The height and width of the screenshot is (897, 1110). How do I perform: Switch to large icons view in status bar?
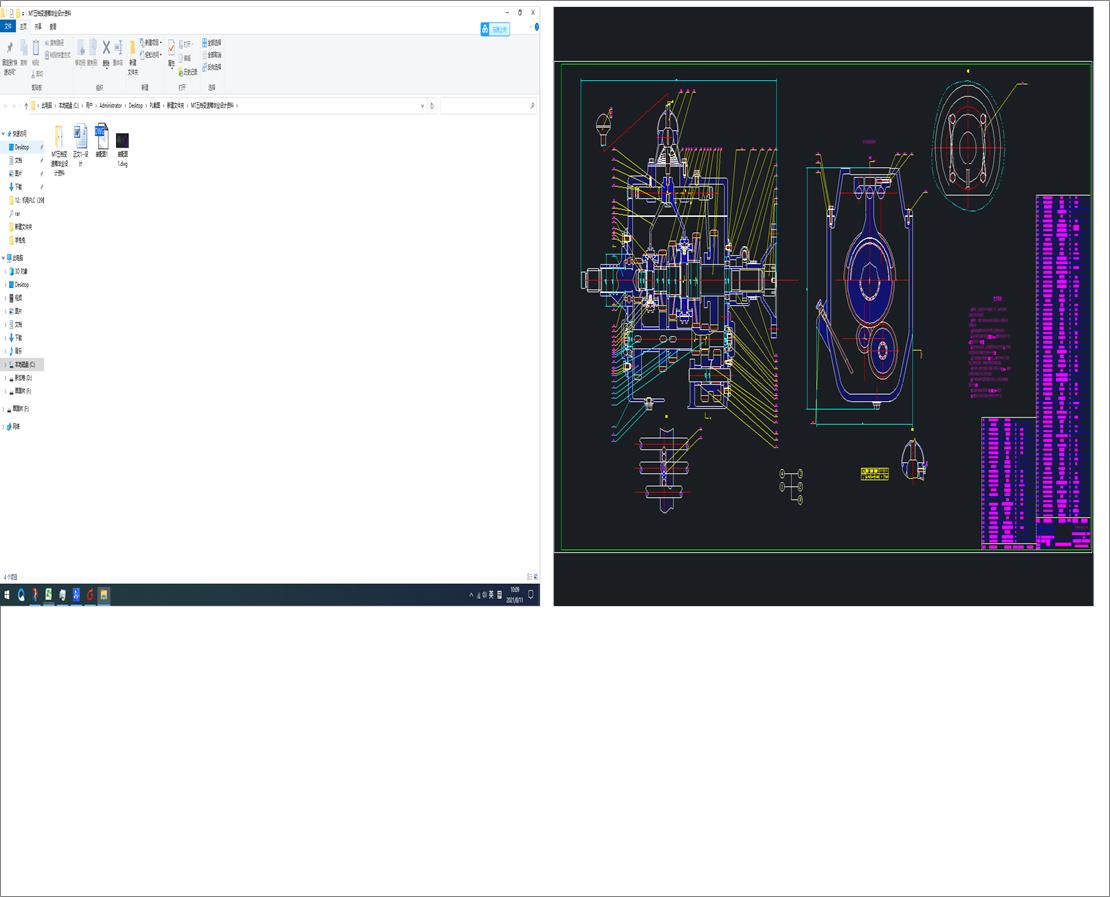click(x=535, y=577)
